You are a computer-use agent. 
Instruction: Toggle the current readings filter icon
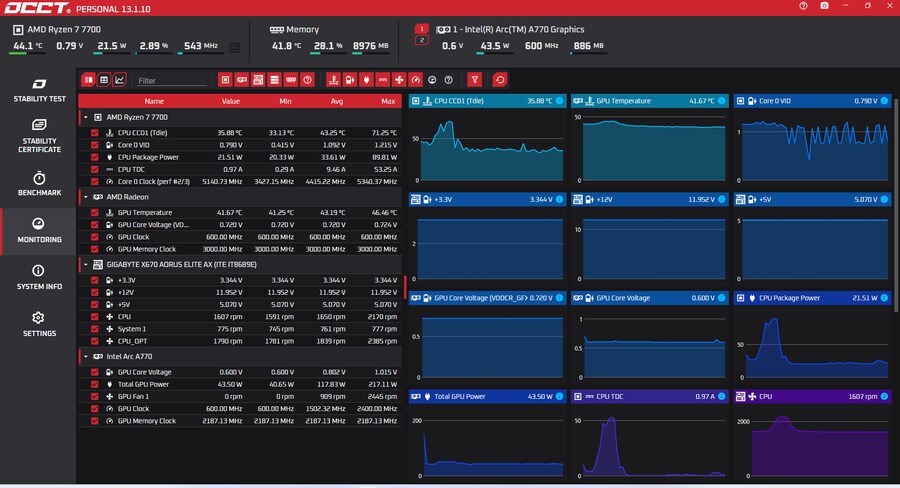[383, 80]
